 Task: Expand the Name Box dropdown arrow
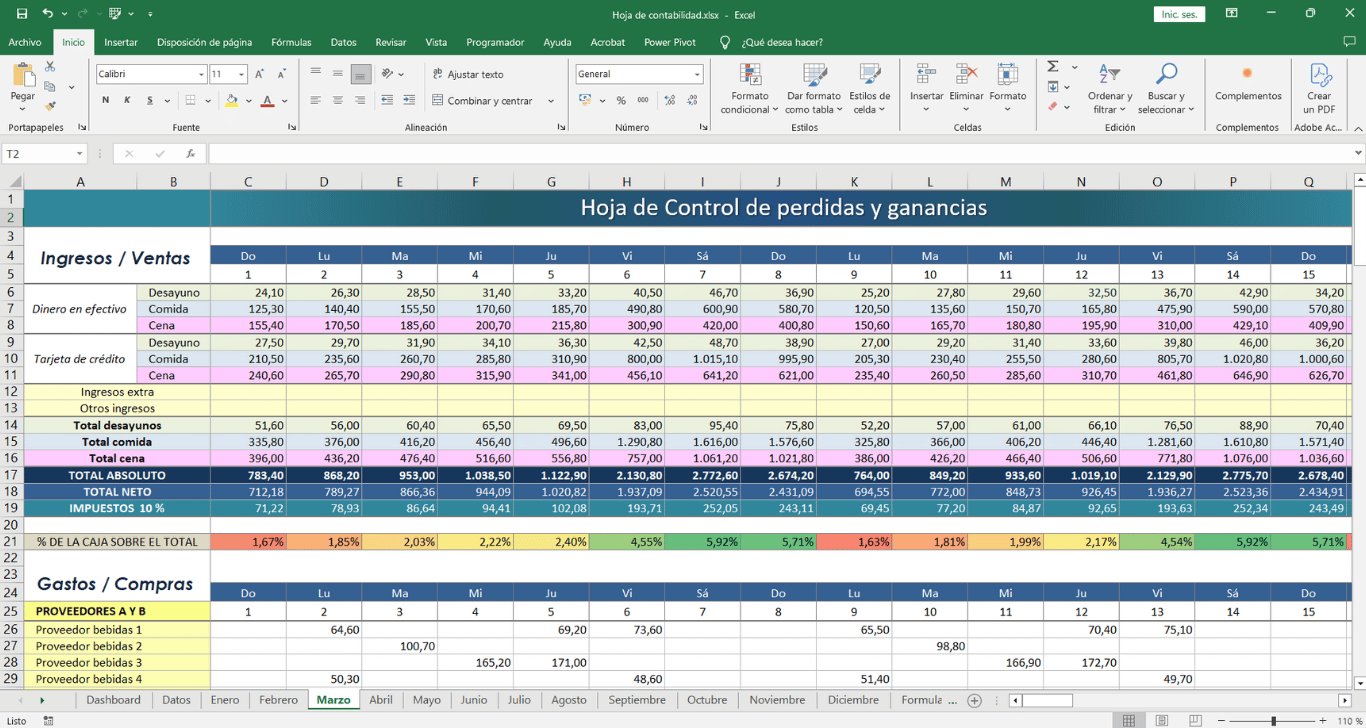point(79,154)
